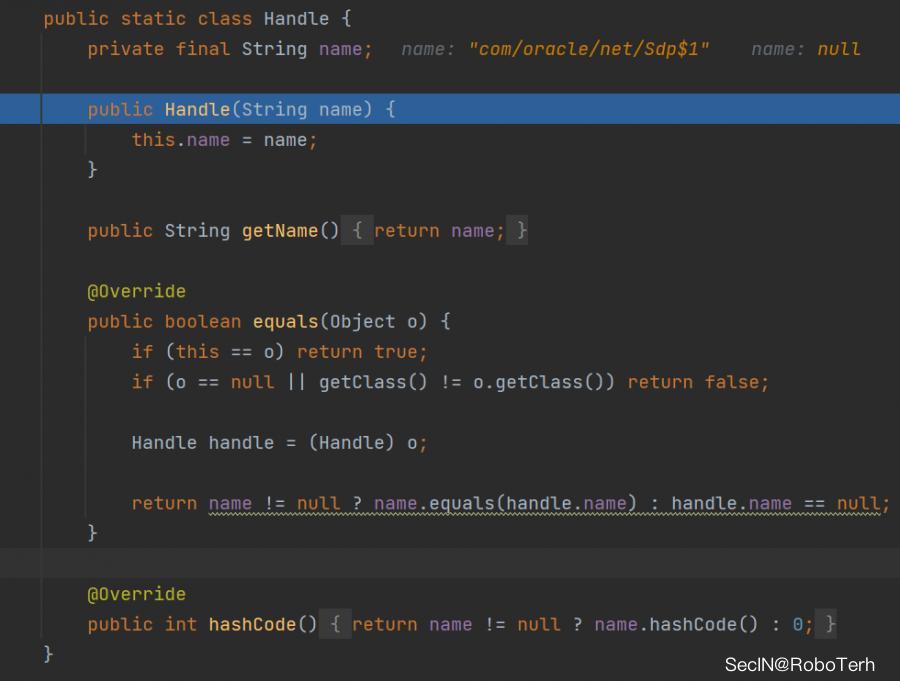Place cursor on equals method name declaration
This screenshot has height=681, width=900.
[285, 322]
